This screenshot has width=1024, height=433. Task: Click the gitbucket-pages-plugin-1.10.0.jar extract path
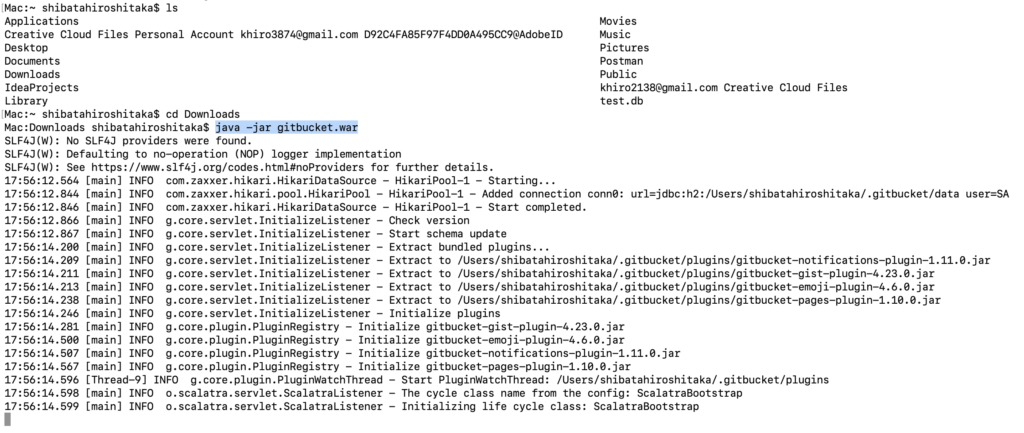coord(699,300)
